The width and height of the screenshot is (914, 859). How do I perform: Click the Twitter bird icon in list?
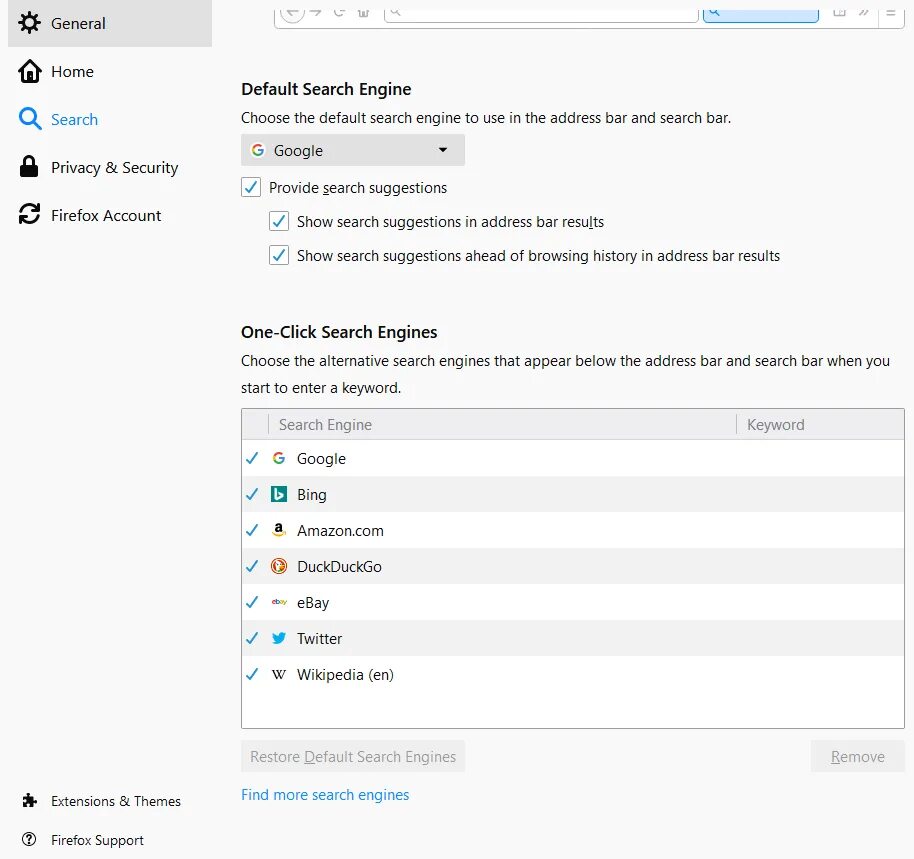(279, 638)
